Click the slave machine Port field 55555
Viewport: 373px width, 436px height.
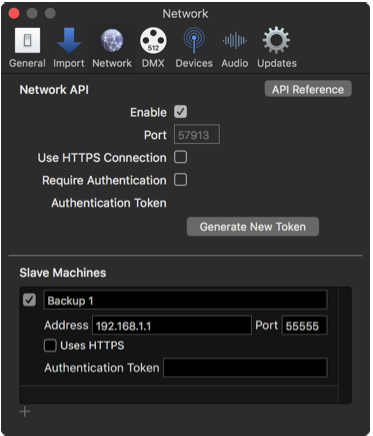304,325
